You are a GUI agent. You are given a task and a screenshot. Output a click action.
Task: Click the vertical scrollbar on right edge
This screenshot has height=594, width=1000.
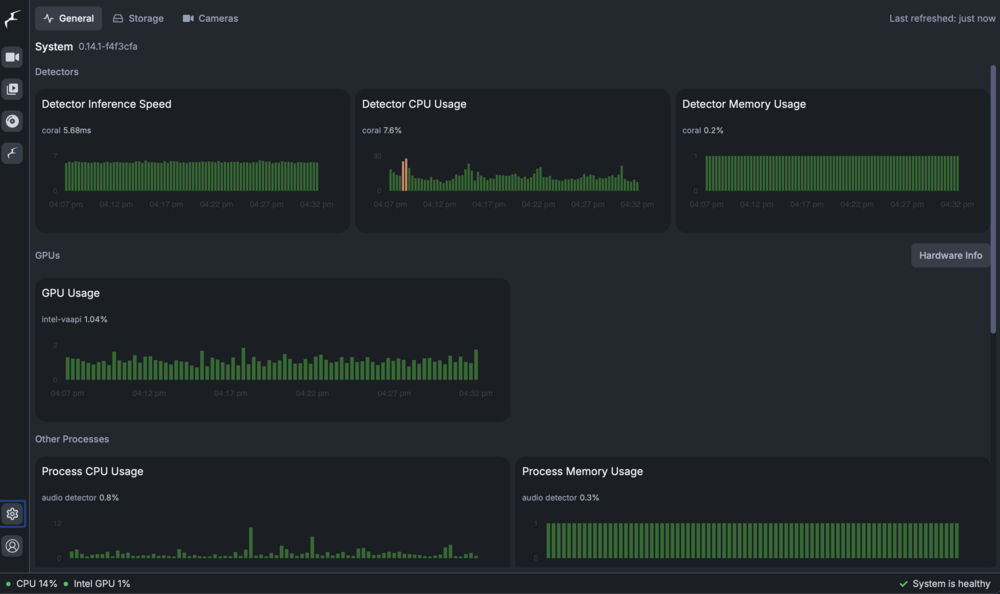tap(993, 198)
